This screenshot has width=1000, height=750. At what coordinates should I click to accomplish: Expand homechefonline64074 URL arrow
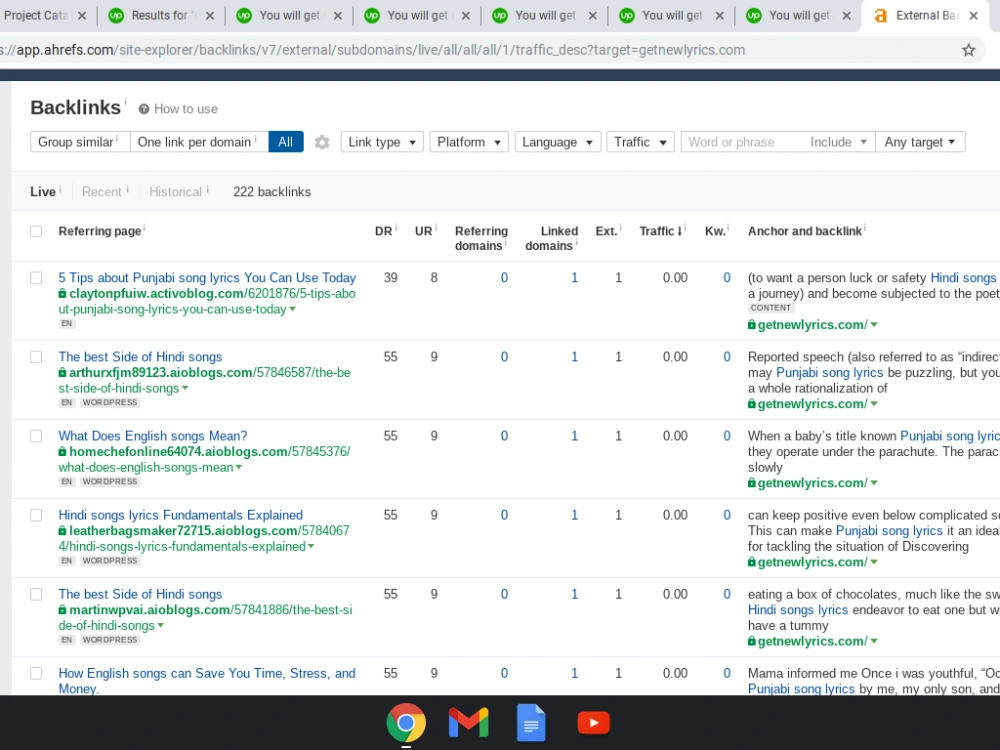click(x=239, y=467)
